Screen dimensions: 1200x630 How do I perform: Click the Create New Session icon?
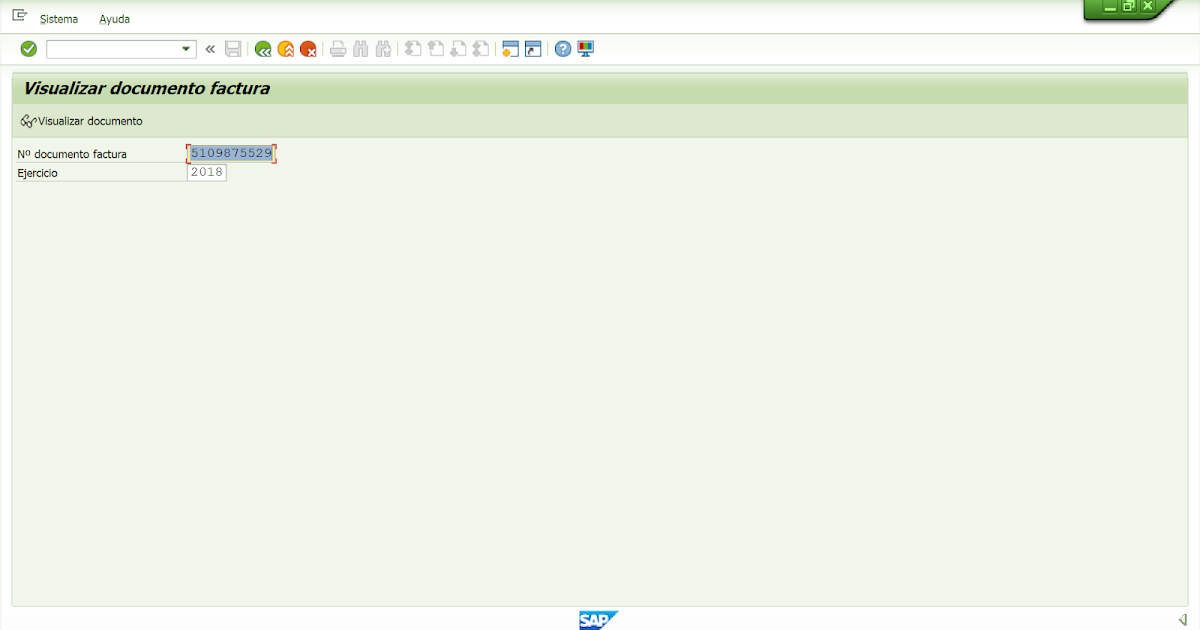[510, 48]
